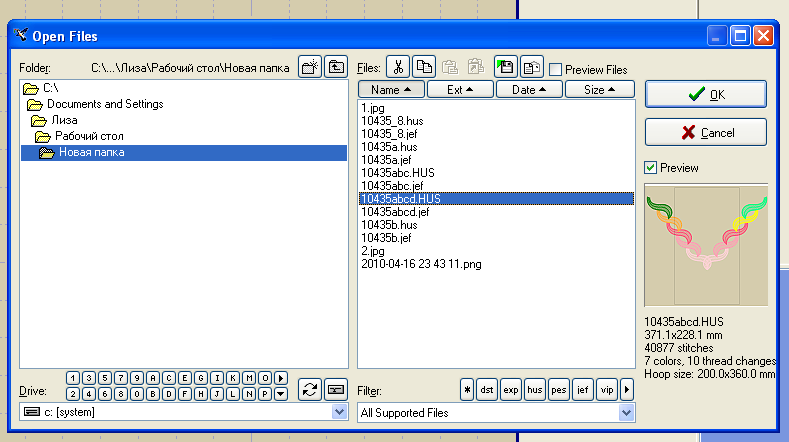Cut selected file with scissors icon
Image resolution: width=789 pixels, height=442 pixels.
tap(397, 67)
